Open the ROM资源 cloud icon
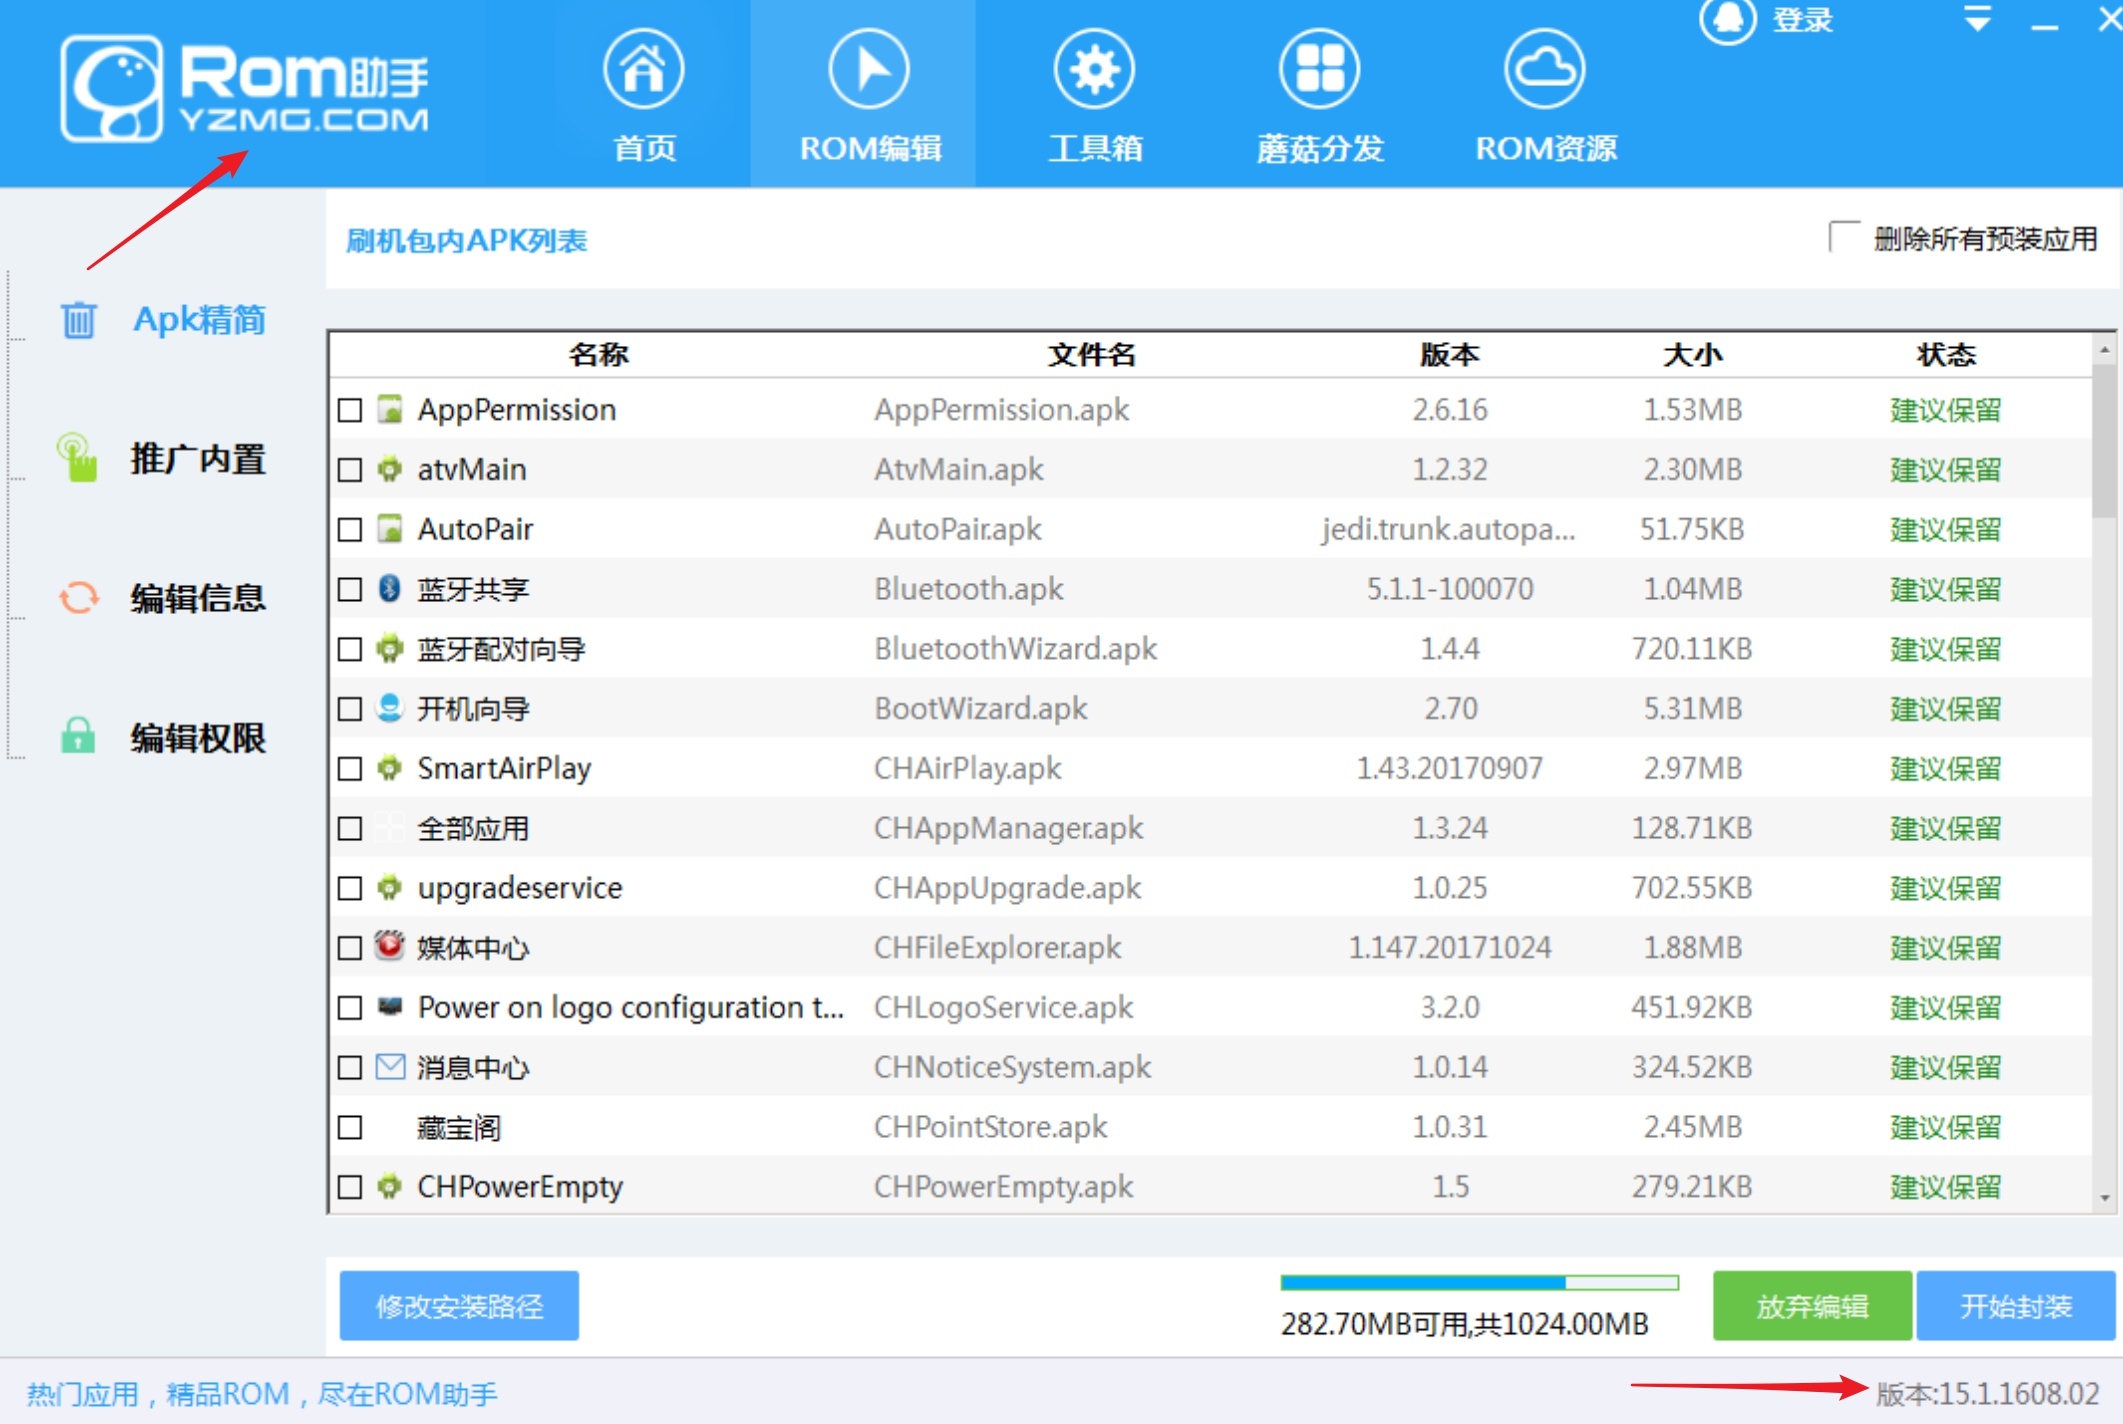Viewport: 2123px width, 1424px height. [1545, 69]
